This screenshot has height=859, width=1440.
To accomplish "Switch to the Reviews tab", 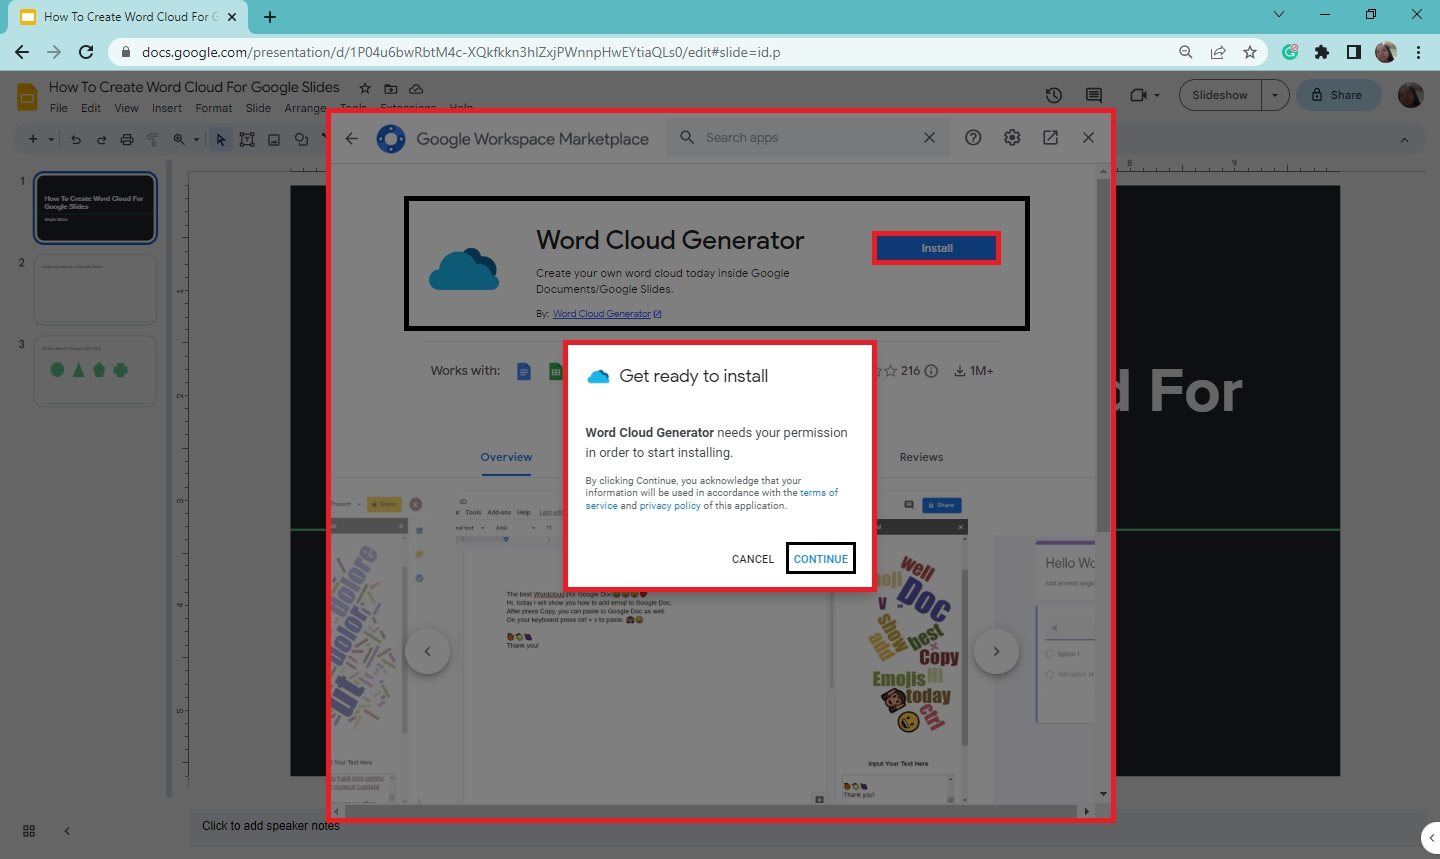I will pyautogui.click(x=921, y=457).
